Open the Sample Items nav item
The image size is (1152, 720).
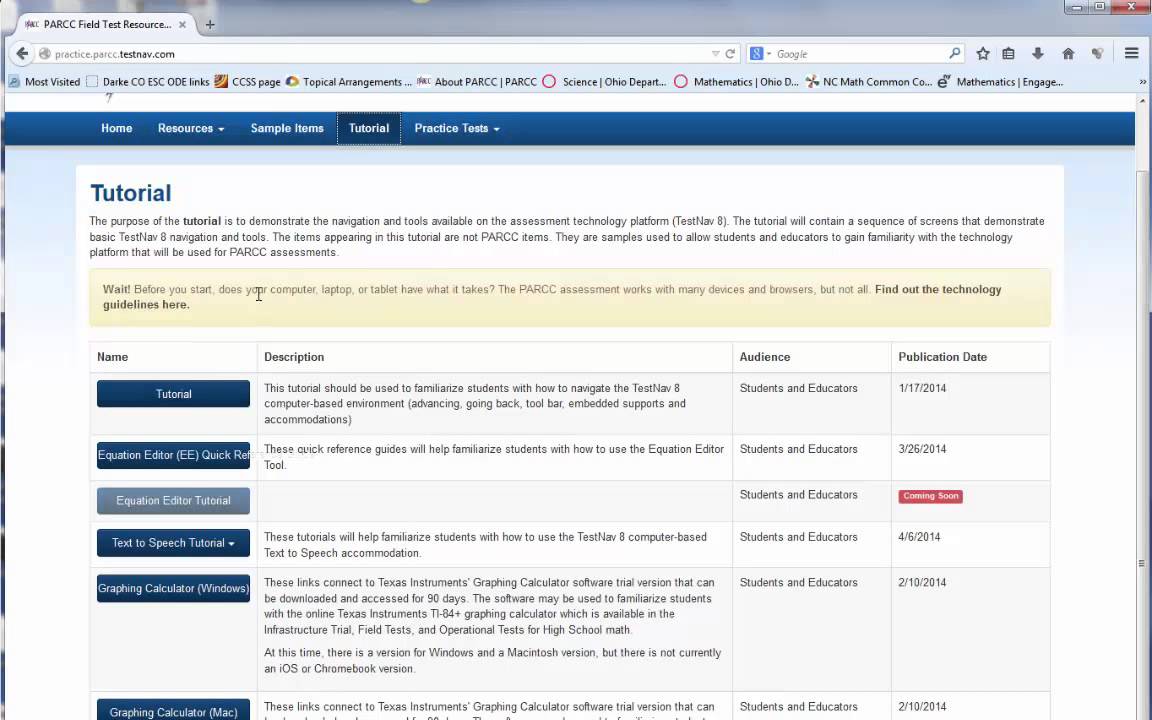pos(287,129)
